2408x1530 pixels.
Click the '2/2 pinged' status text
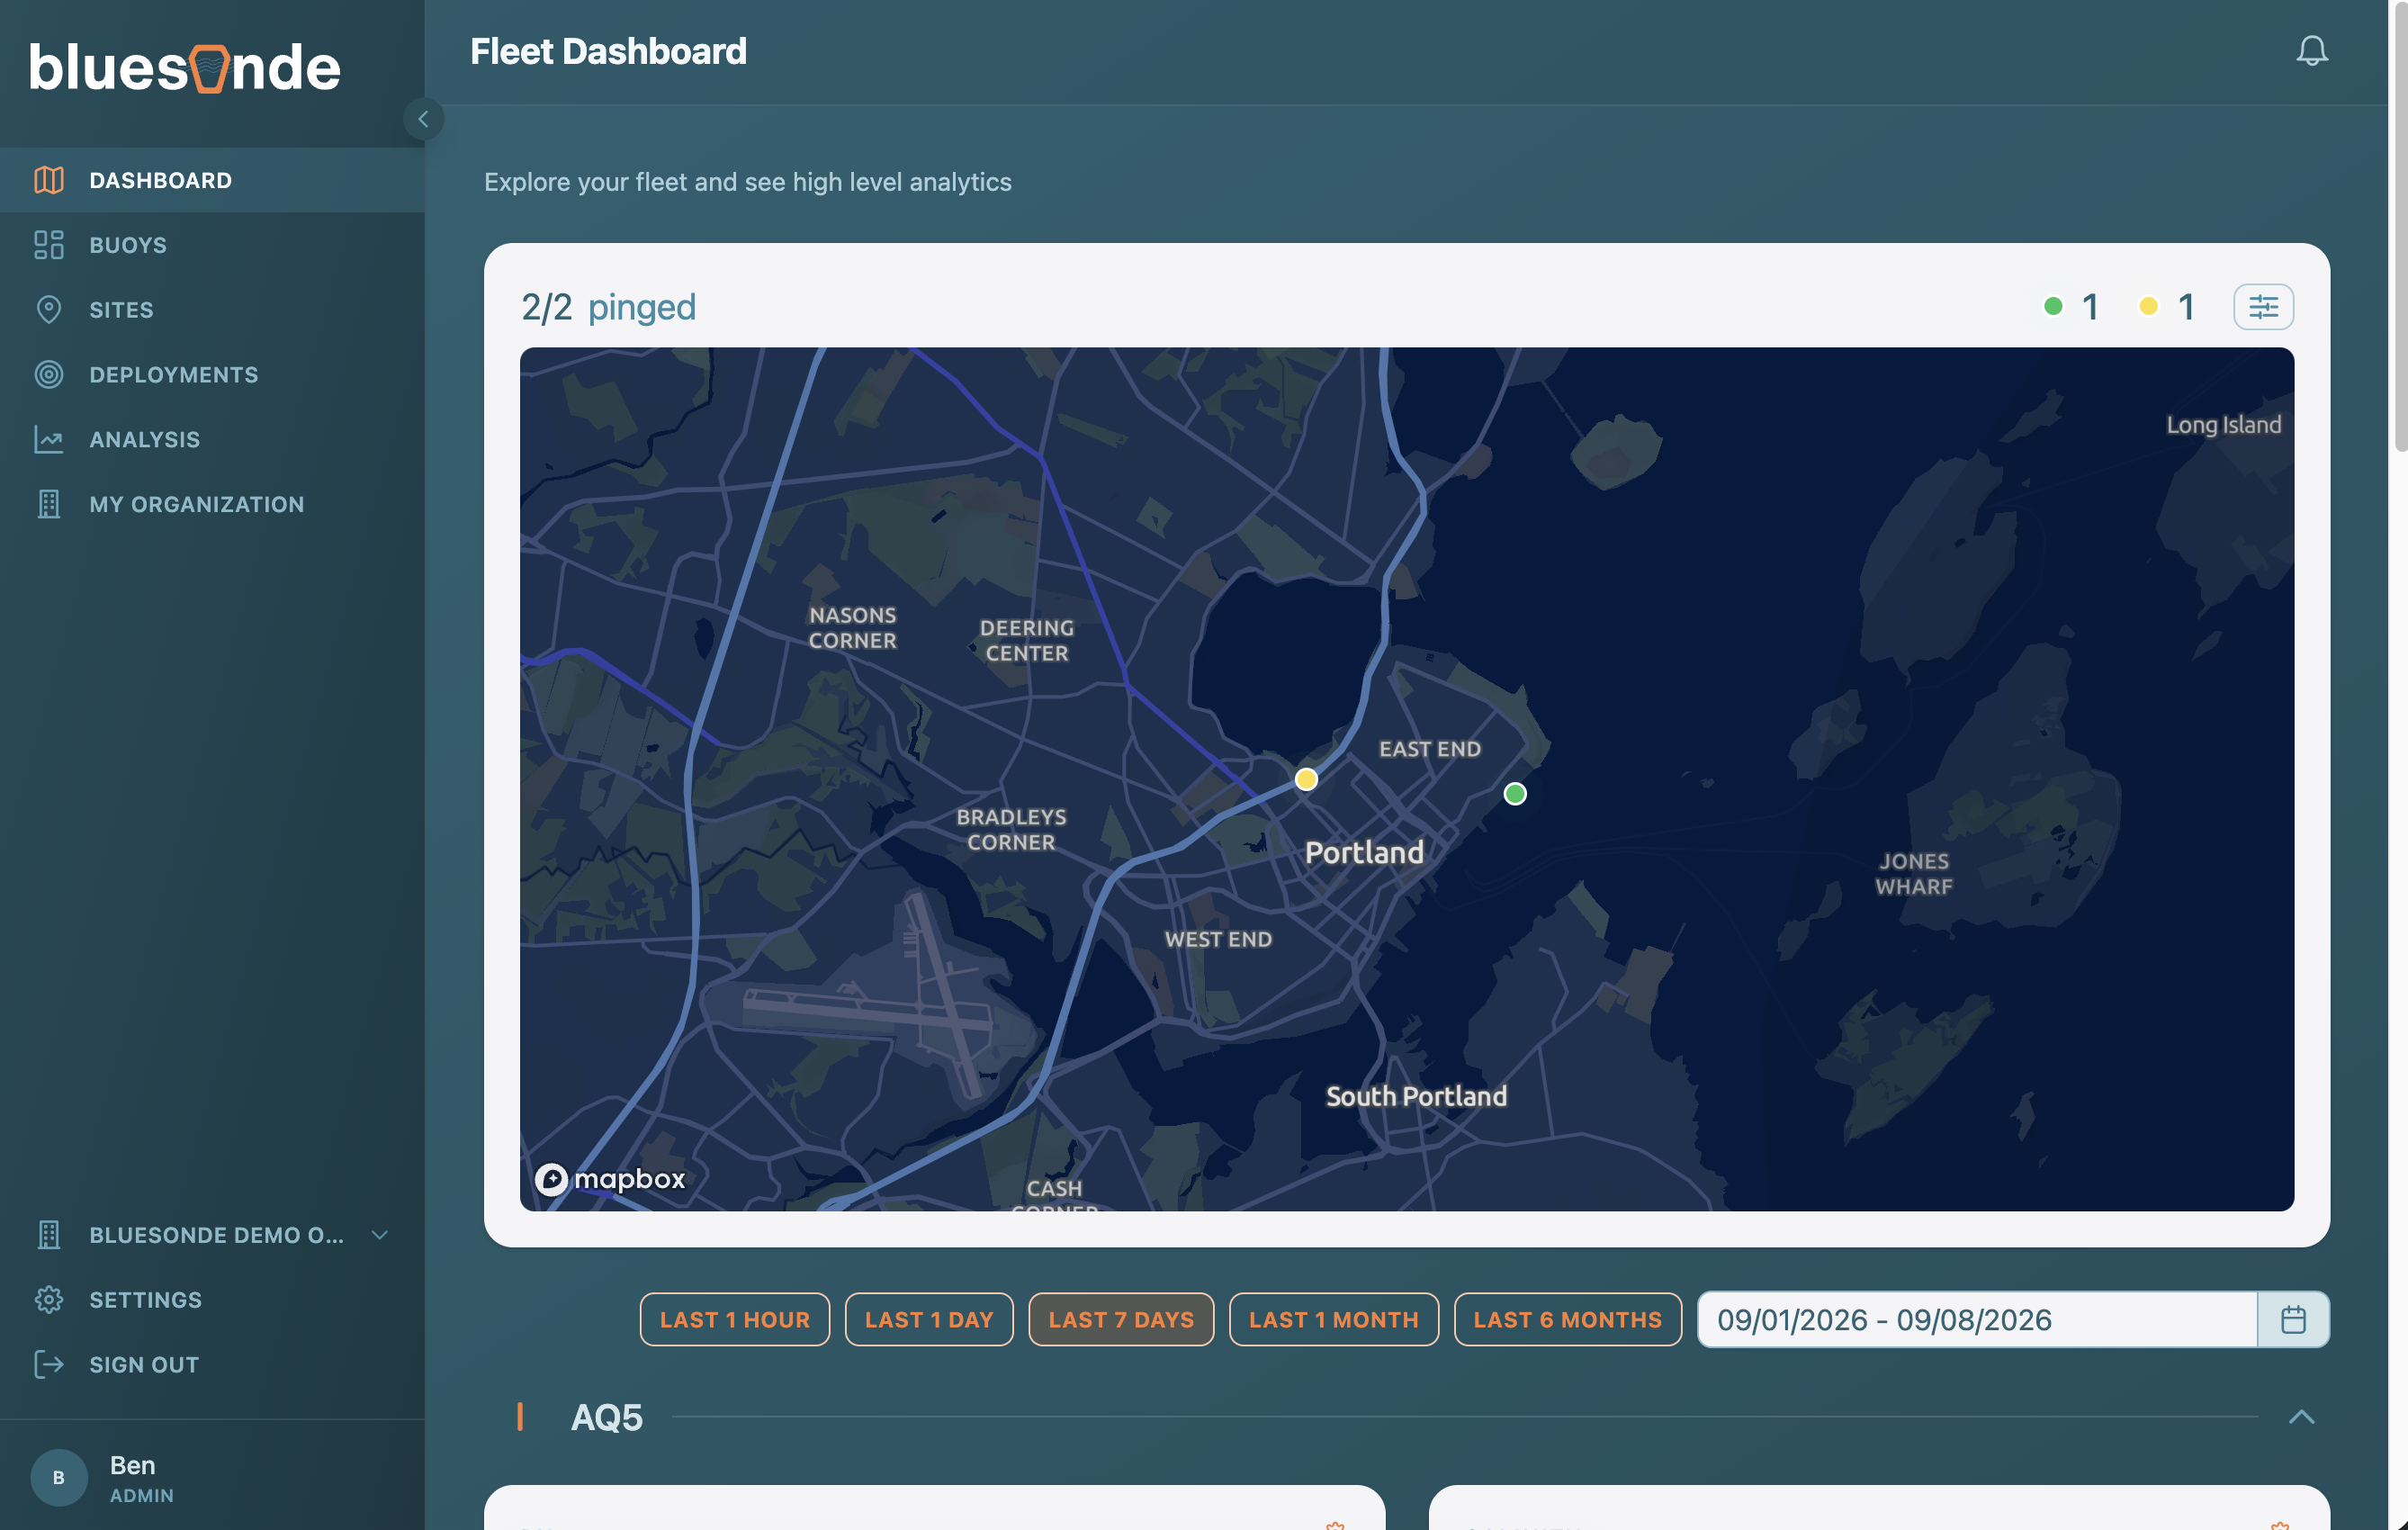pos(608,307)
